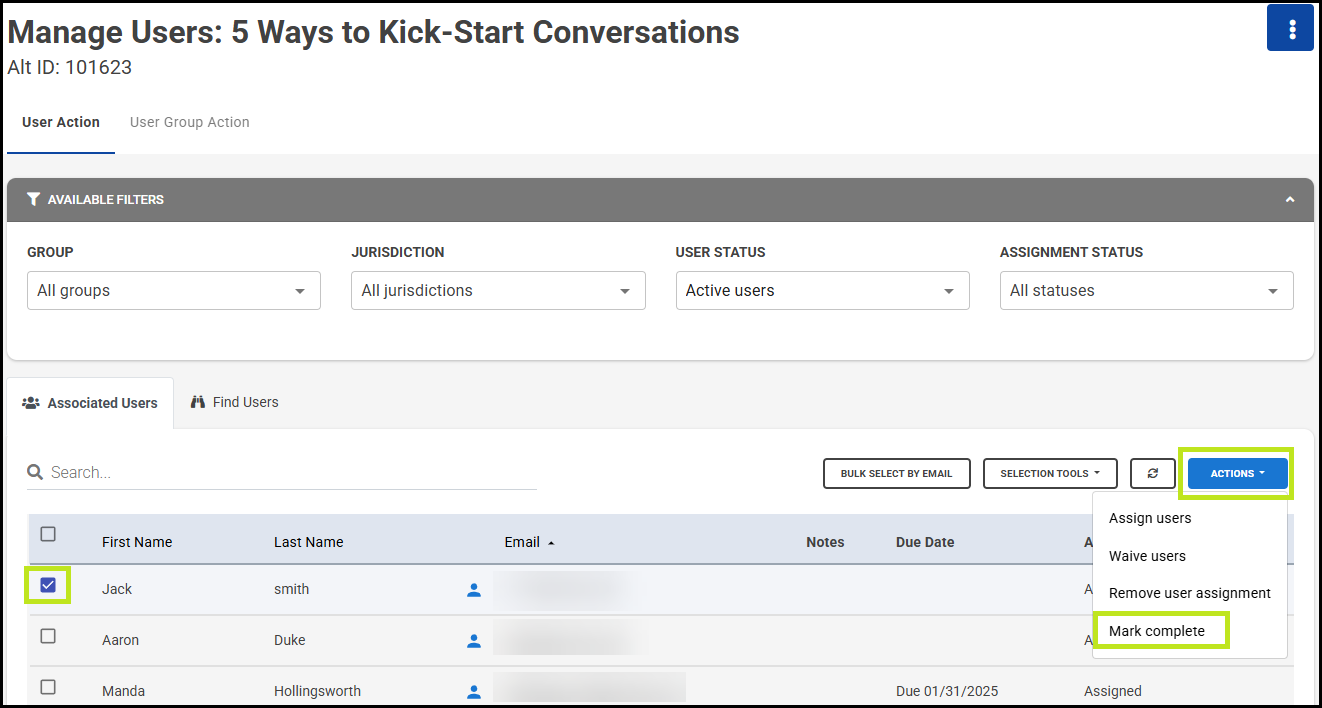Open the Group dropdown showing All groups
Screen dimensions: 1322x708
[173, 291]
